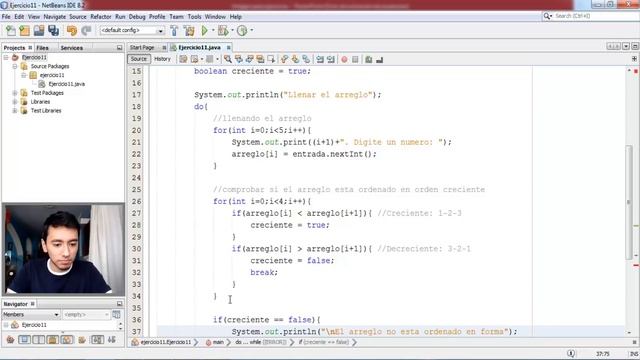Click the Next Bookmark icon
Image resolution: width=640 pixels, height=360 pixels.
295,60
